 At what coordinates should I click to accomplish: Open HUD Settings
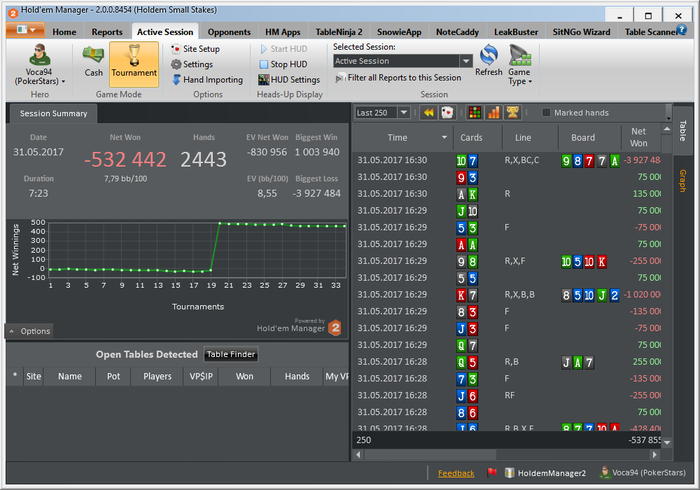click(x=295, y=79)
